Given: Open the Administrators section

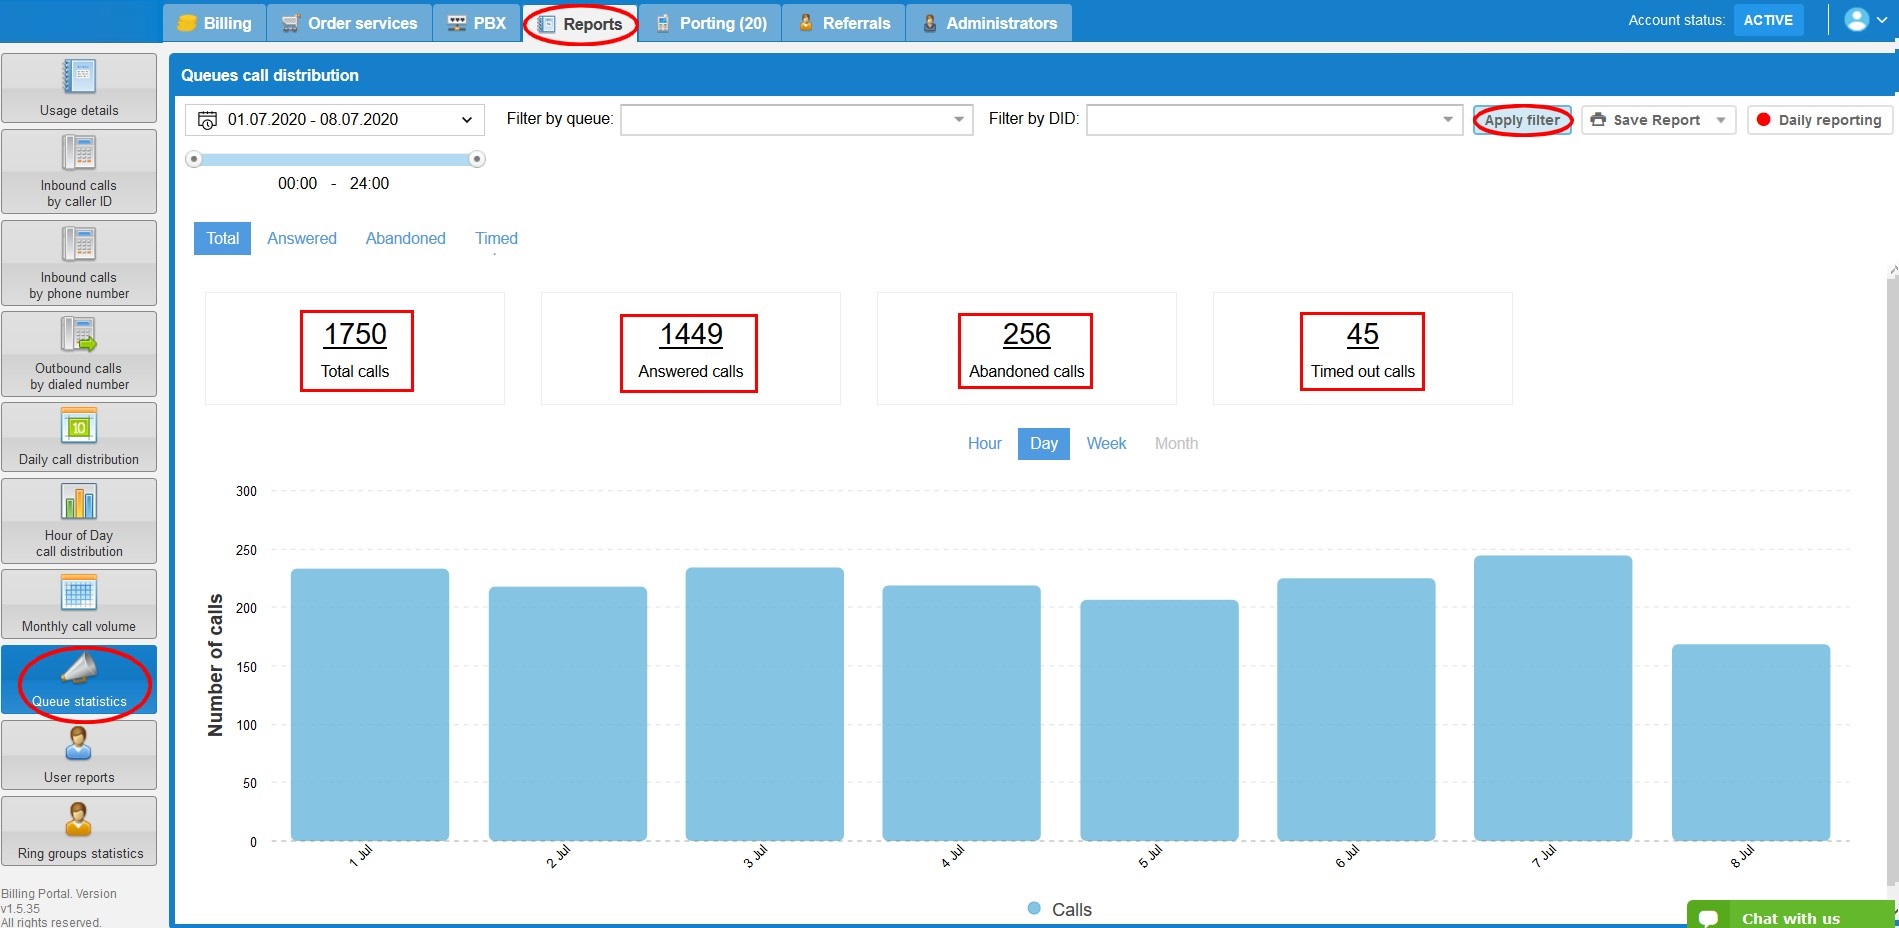Looking at the screenshot, I should [x=988, y=22].
